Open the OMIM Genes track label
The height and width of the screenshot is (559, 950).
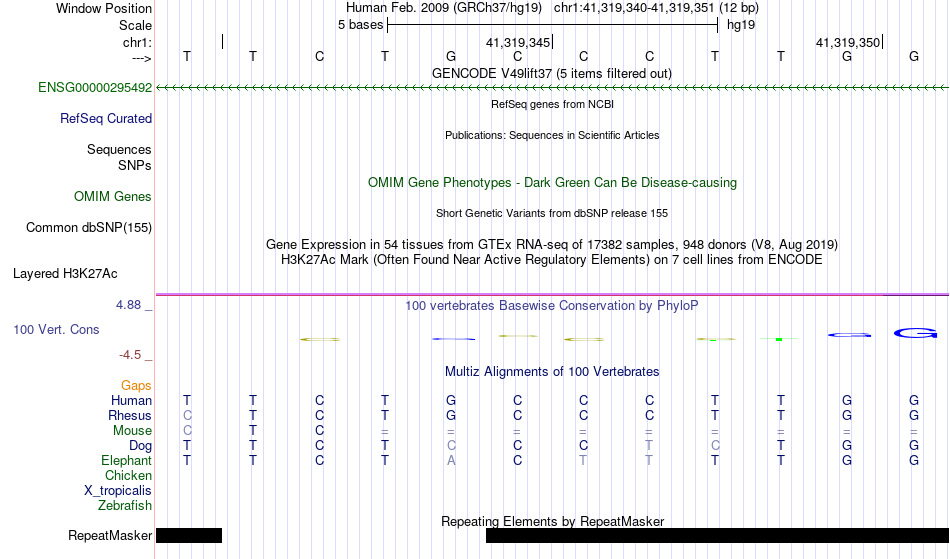112,197
